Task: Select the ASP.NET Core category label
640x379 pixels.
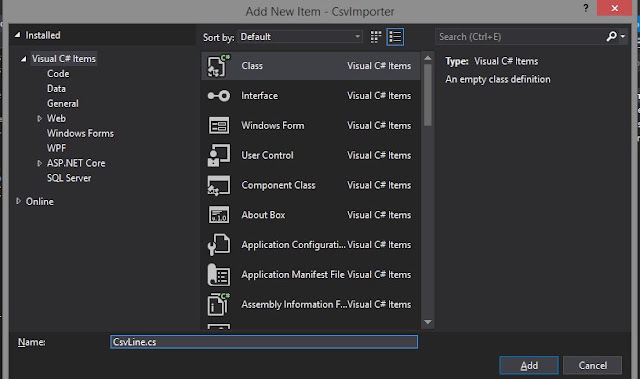Action: 76,163
